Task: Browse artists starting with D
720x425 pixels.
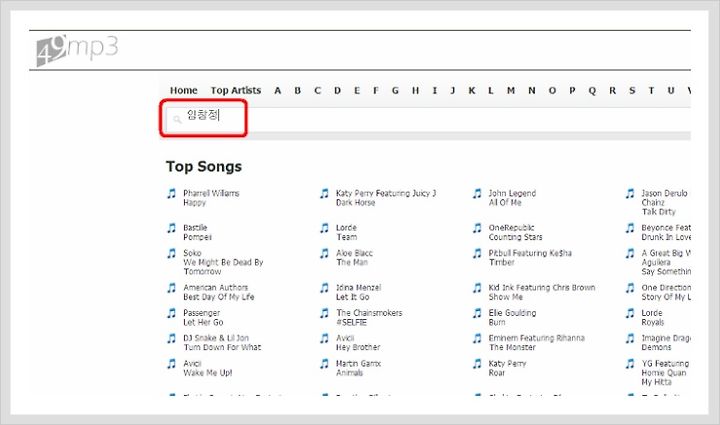Action: [338, 90]
